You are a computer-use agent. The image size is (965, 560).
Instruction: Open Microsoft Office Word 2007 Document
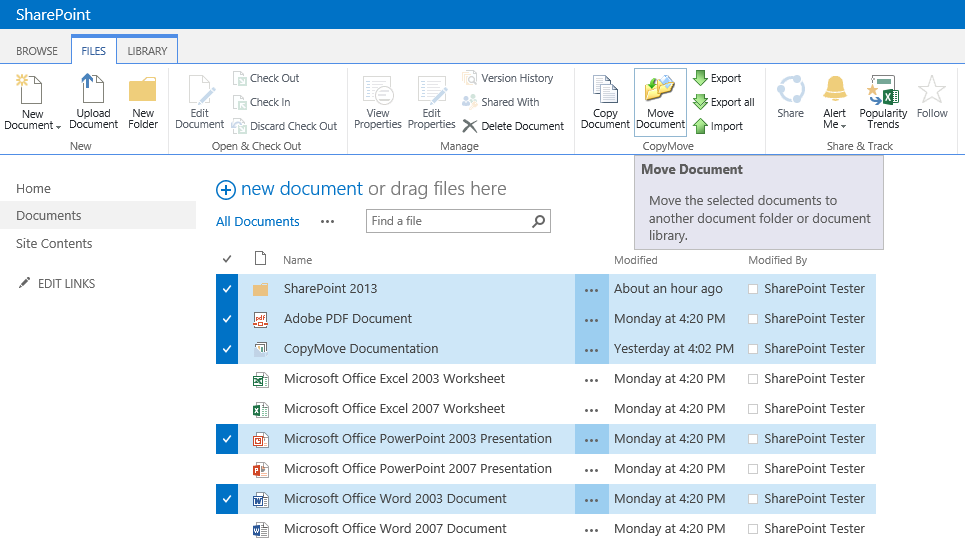(395, 529)
